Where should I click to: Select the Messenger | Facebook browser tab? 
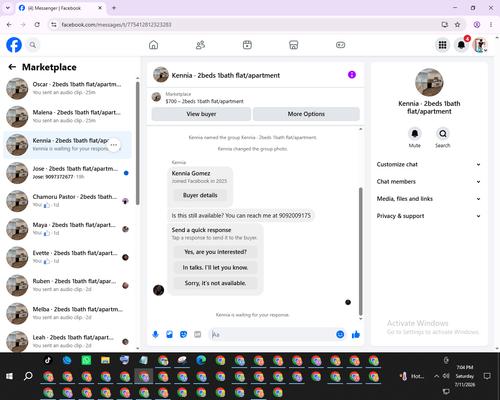[x=60, y=8]
